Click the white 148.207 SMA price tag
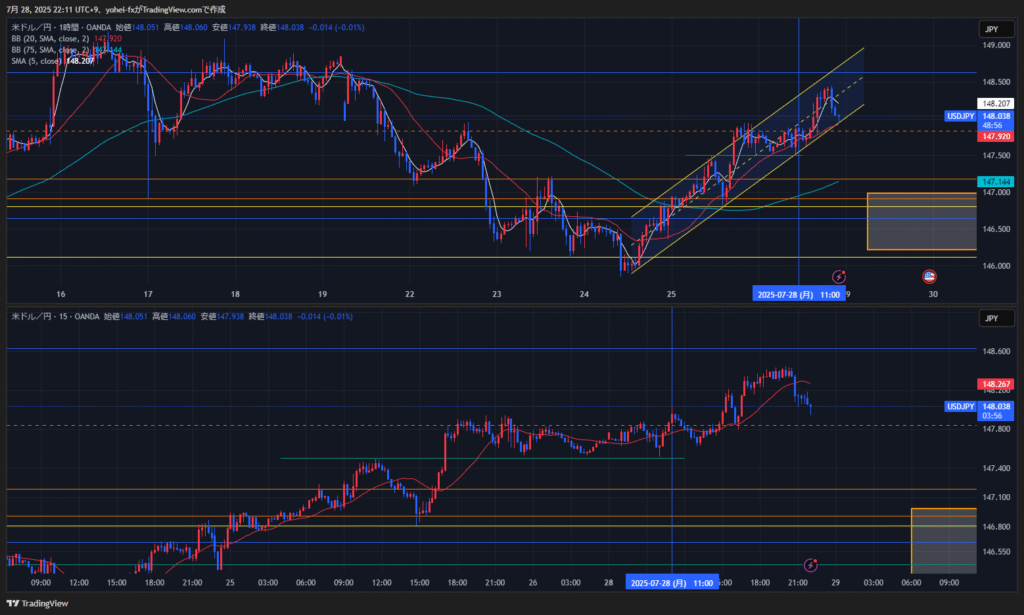The height and width of the screenshot is (615, 1024). pyautogui.click(x=993, y=103)
